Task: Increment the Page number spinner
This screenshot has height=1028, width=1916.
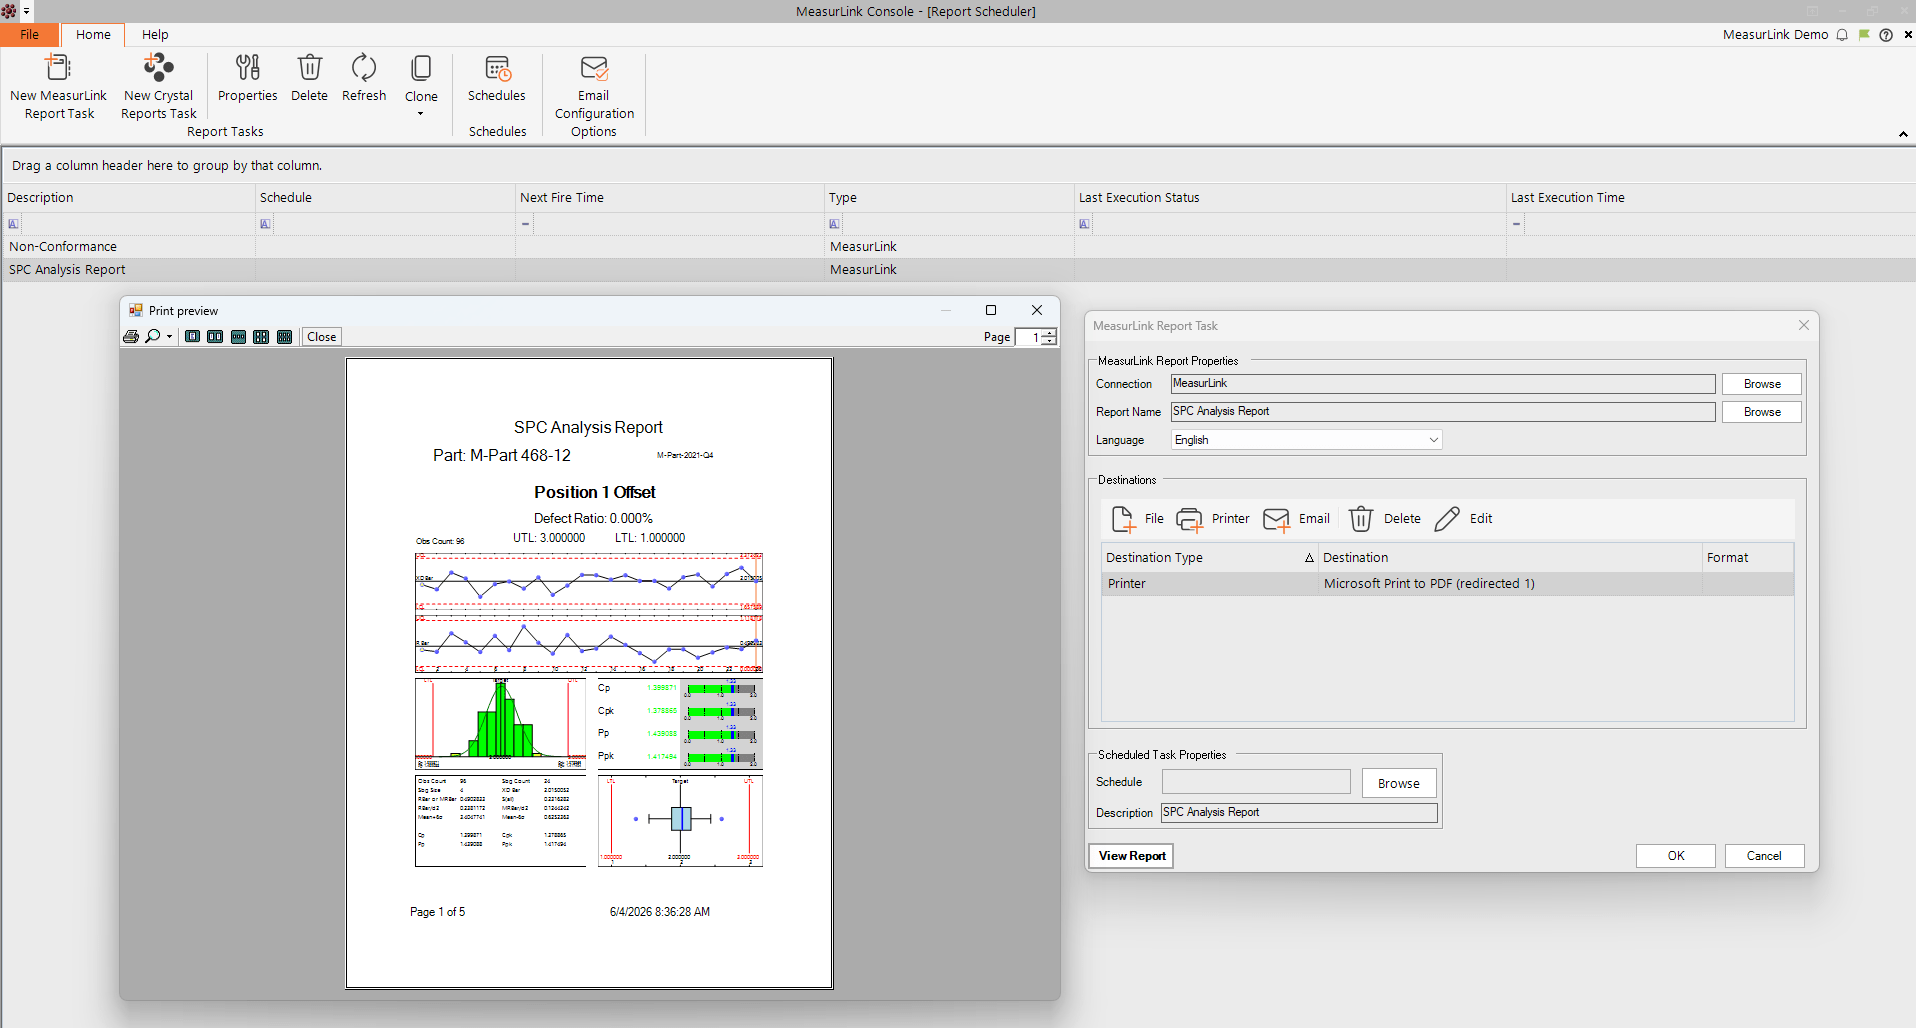Action: tap(1049, 333)
